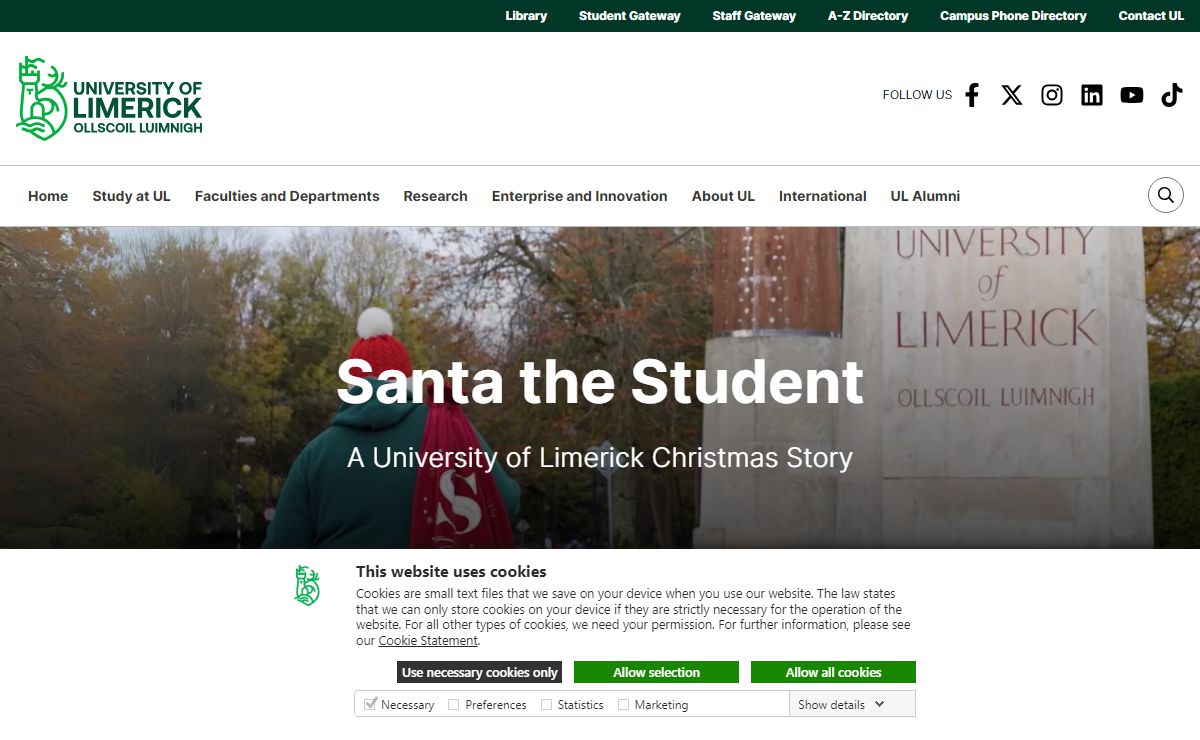
Task: Open Faculties and Departments menu
Action: click(287, 196)
